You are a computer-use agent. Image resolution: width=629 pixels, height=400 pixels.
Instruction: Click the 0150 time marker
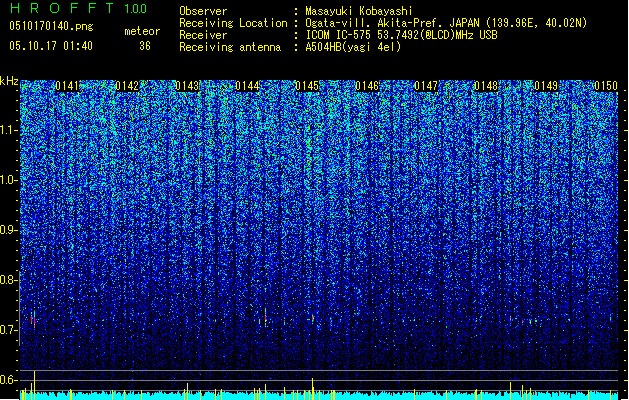coord(606,86)
